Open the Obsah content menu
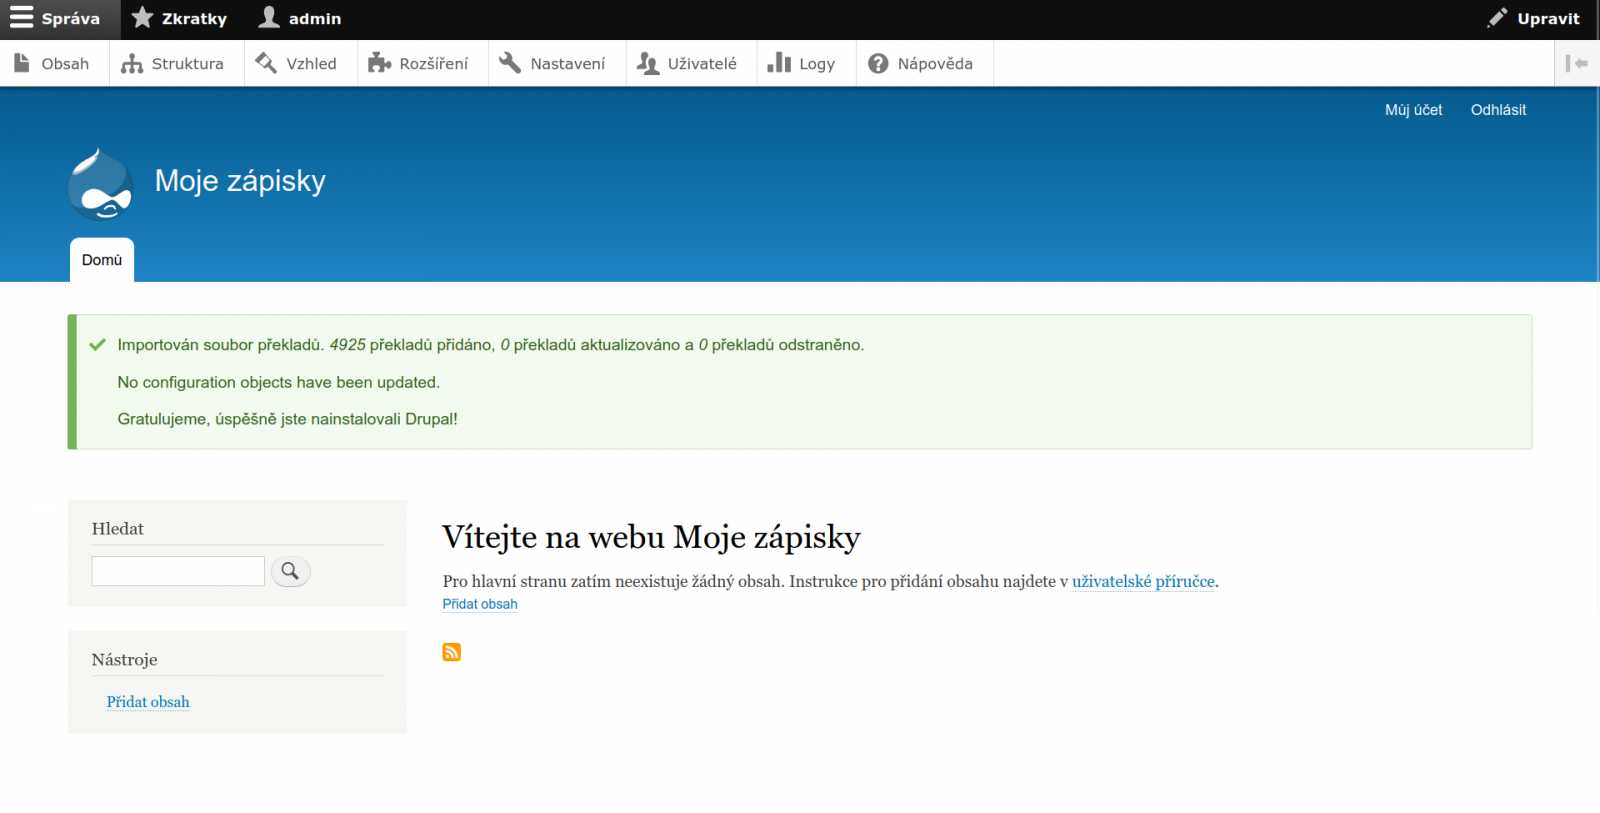This screenshot has height=813, width=1600. [x=52, y=63]
